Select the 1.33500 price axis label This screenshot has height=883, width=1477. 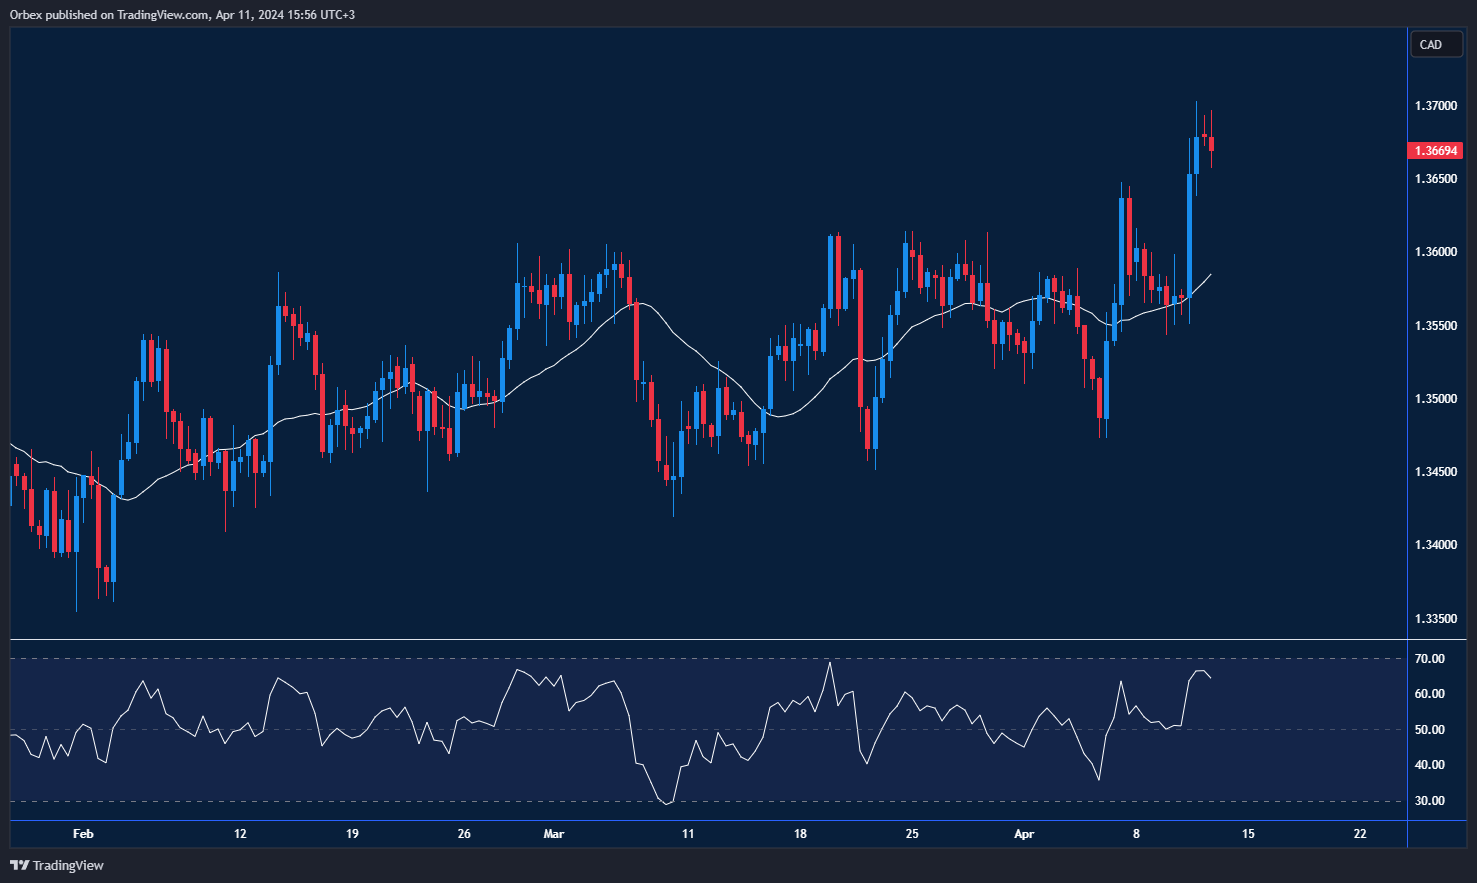(1435, 619)
